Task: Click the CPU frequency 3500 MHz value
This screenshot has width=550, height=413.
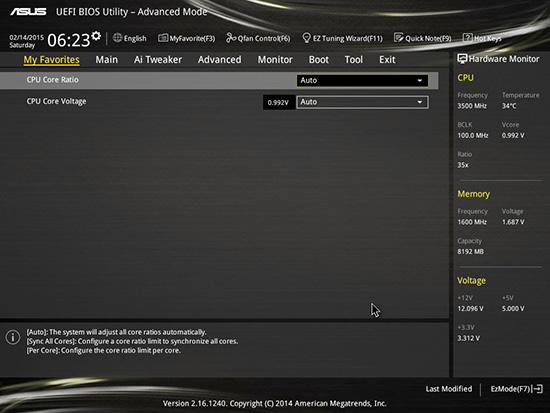Action: pyautogui.click(x=472, y=106)
